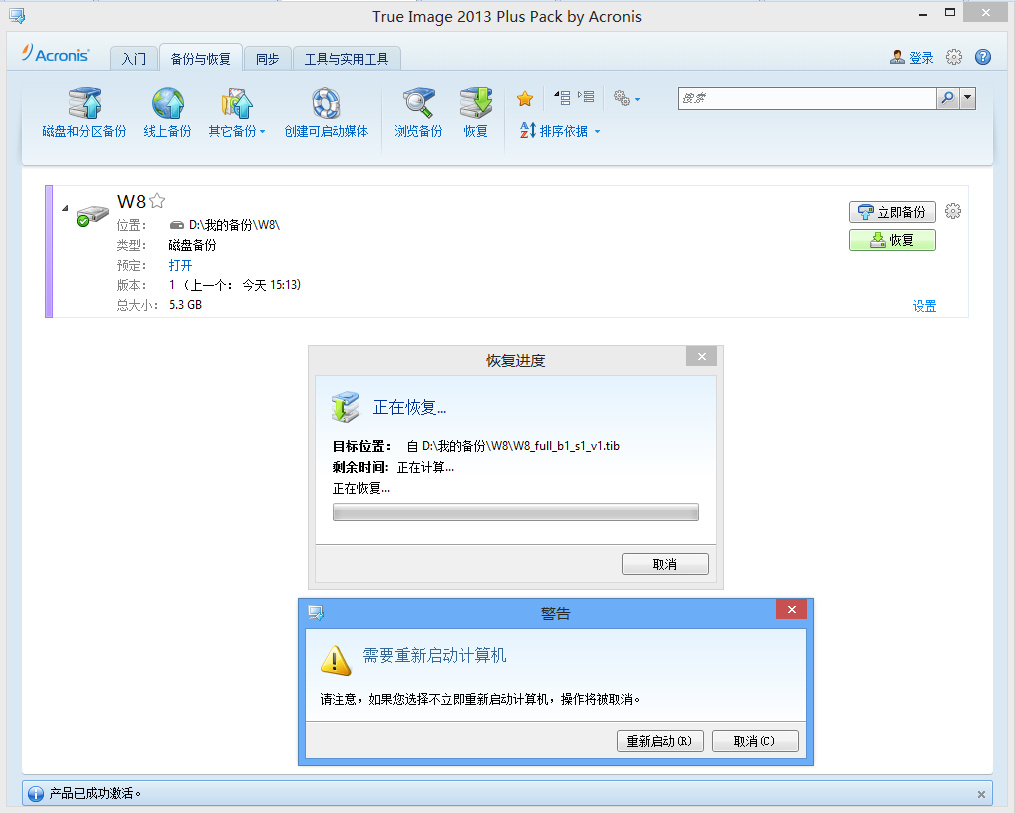Open Other Backup (其它备份) menu
Image resolution: width=1015 pixels, height=813 pixels.
[x=236, y=113]
